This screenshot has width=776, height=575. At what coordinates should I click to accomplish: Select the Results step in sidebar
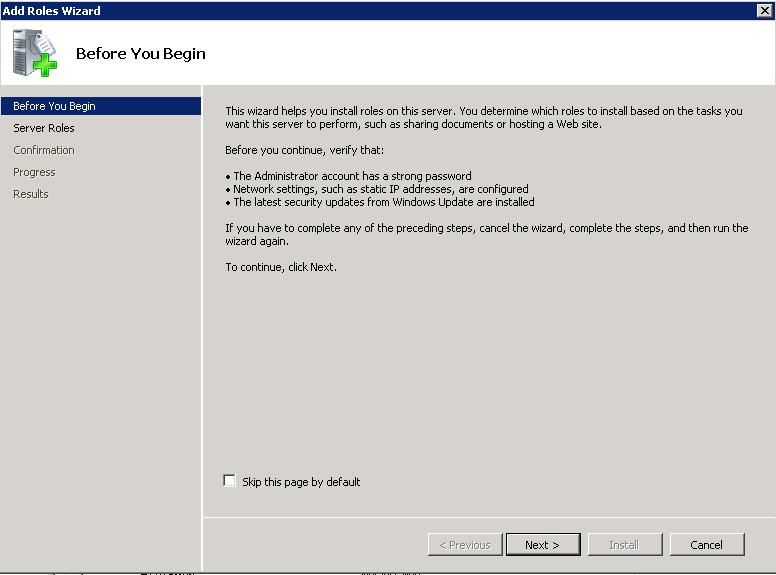(x=31, y=194)
